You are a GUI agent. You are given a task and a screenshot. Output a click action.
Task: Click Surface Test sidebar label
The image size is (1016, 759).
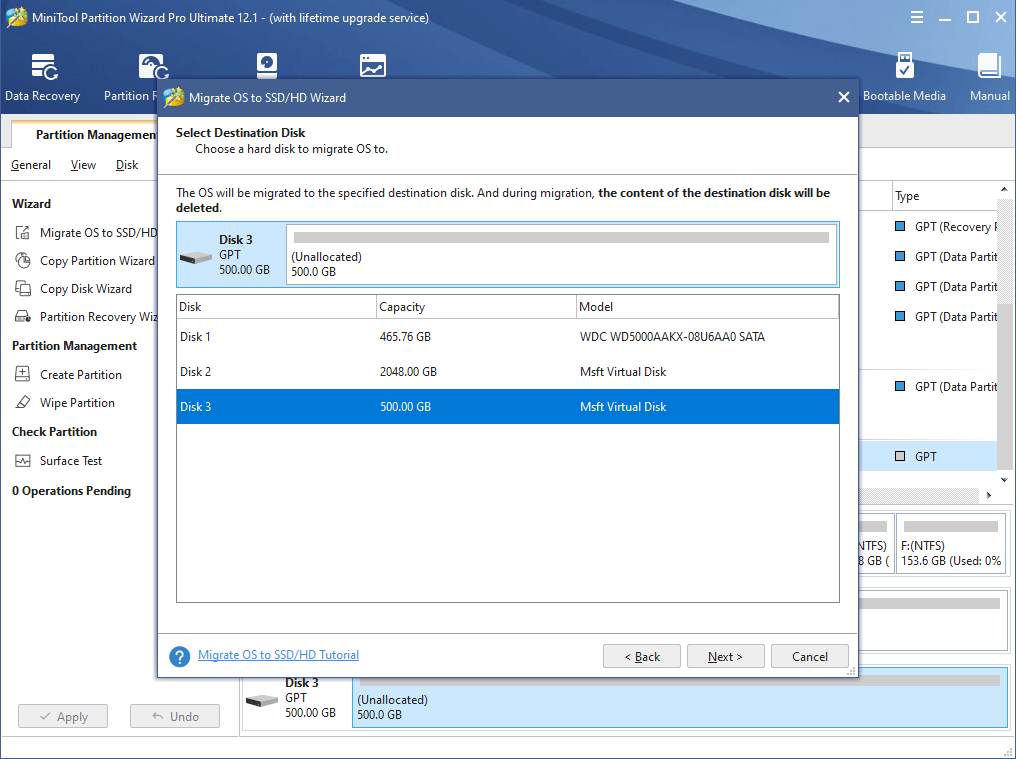(71, 461)
